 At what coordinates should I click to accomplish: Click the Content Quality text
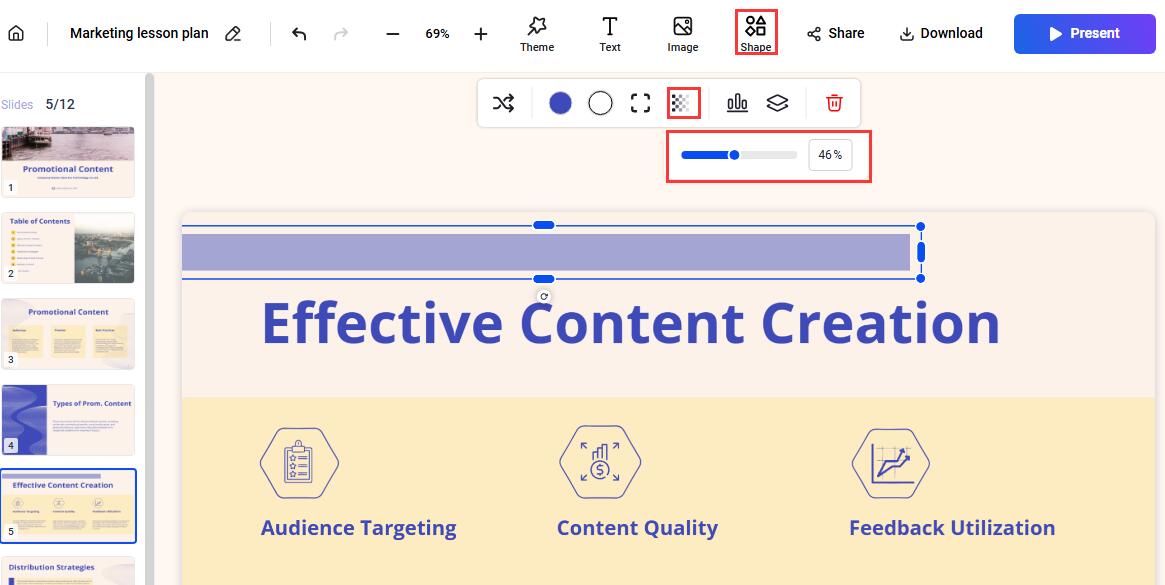(637, 528)
